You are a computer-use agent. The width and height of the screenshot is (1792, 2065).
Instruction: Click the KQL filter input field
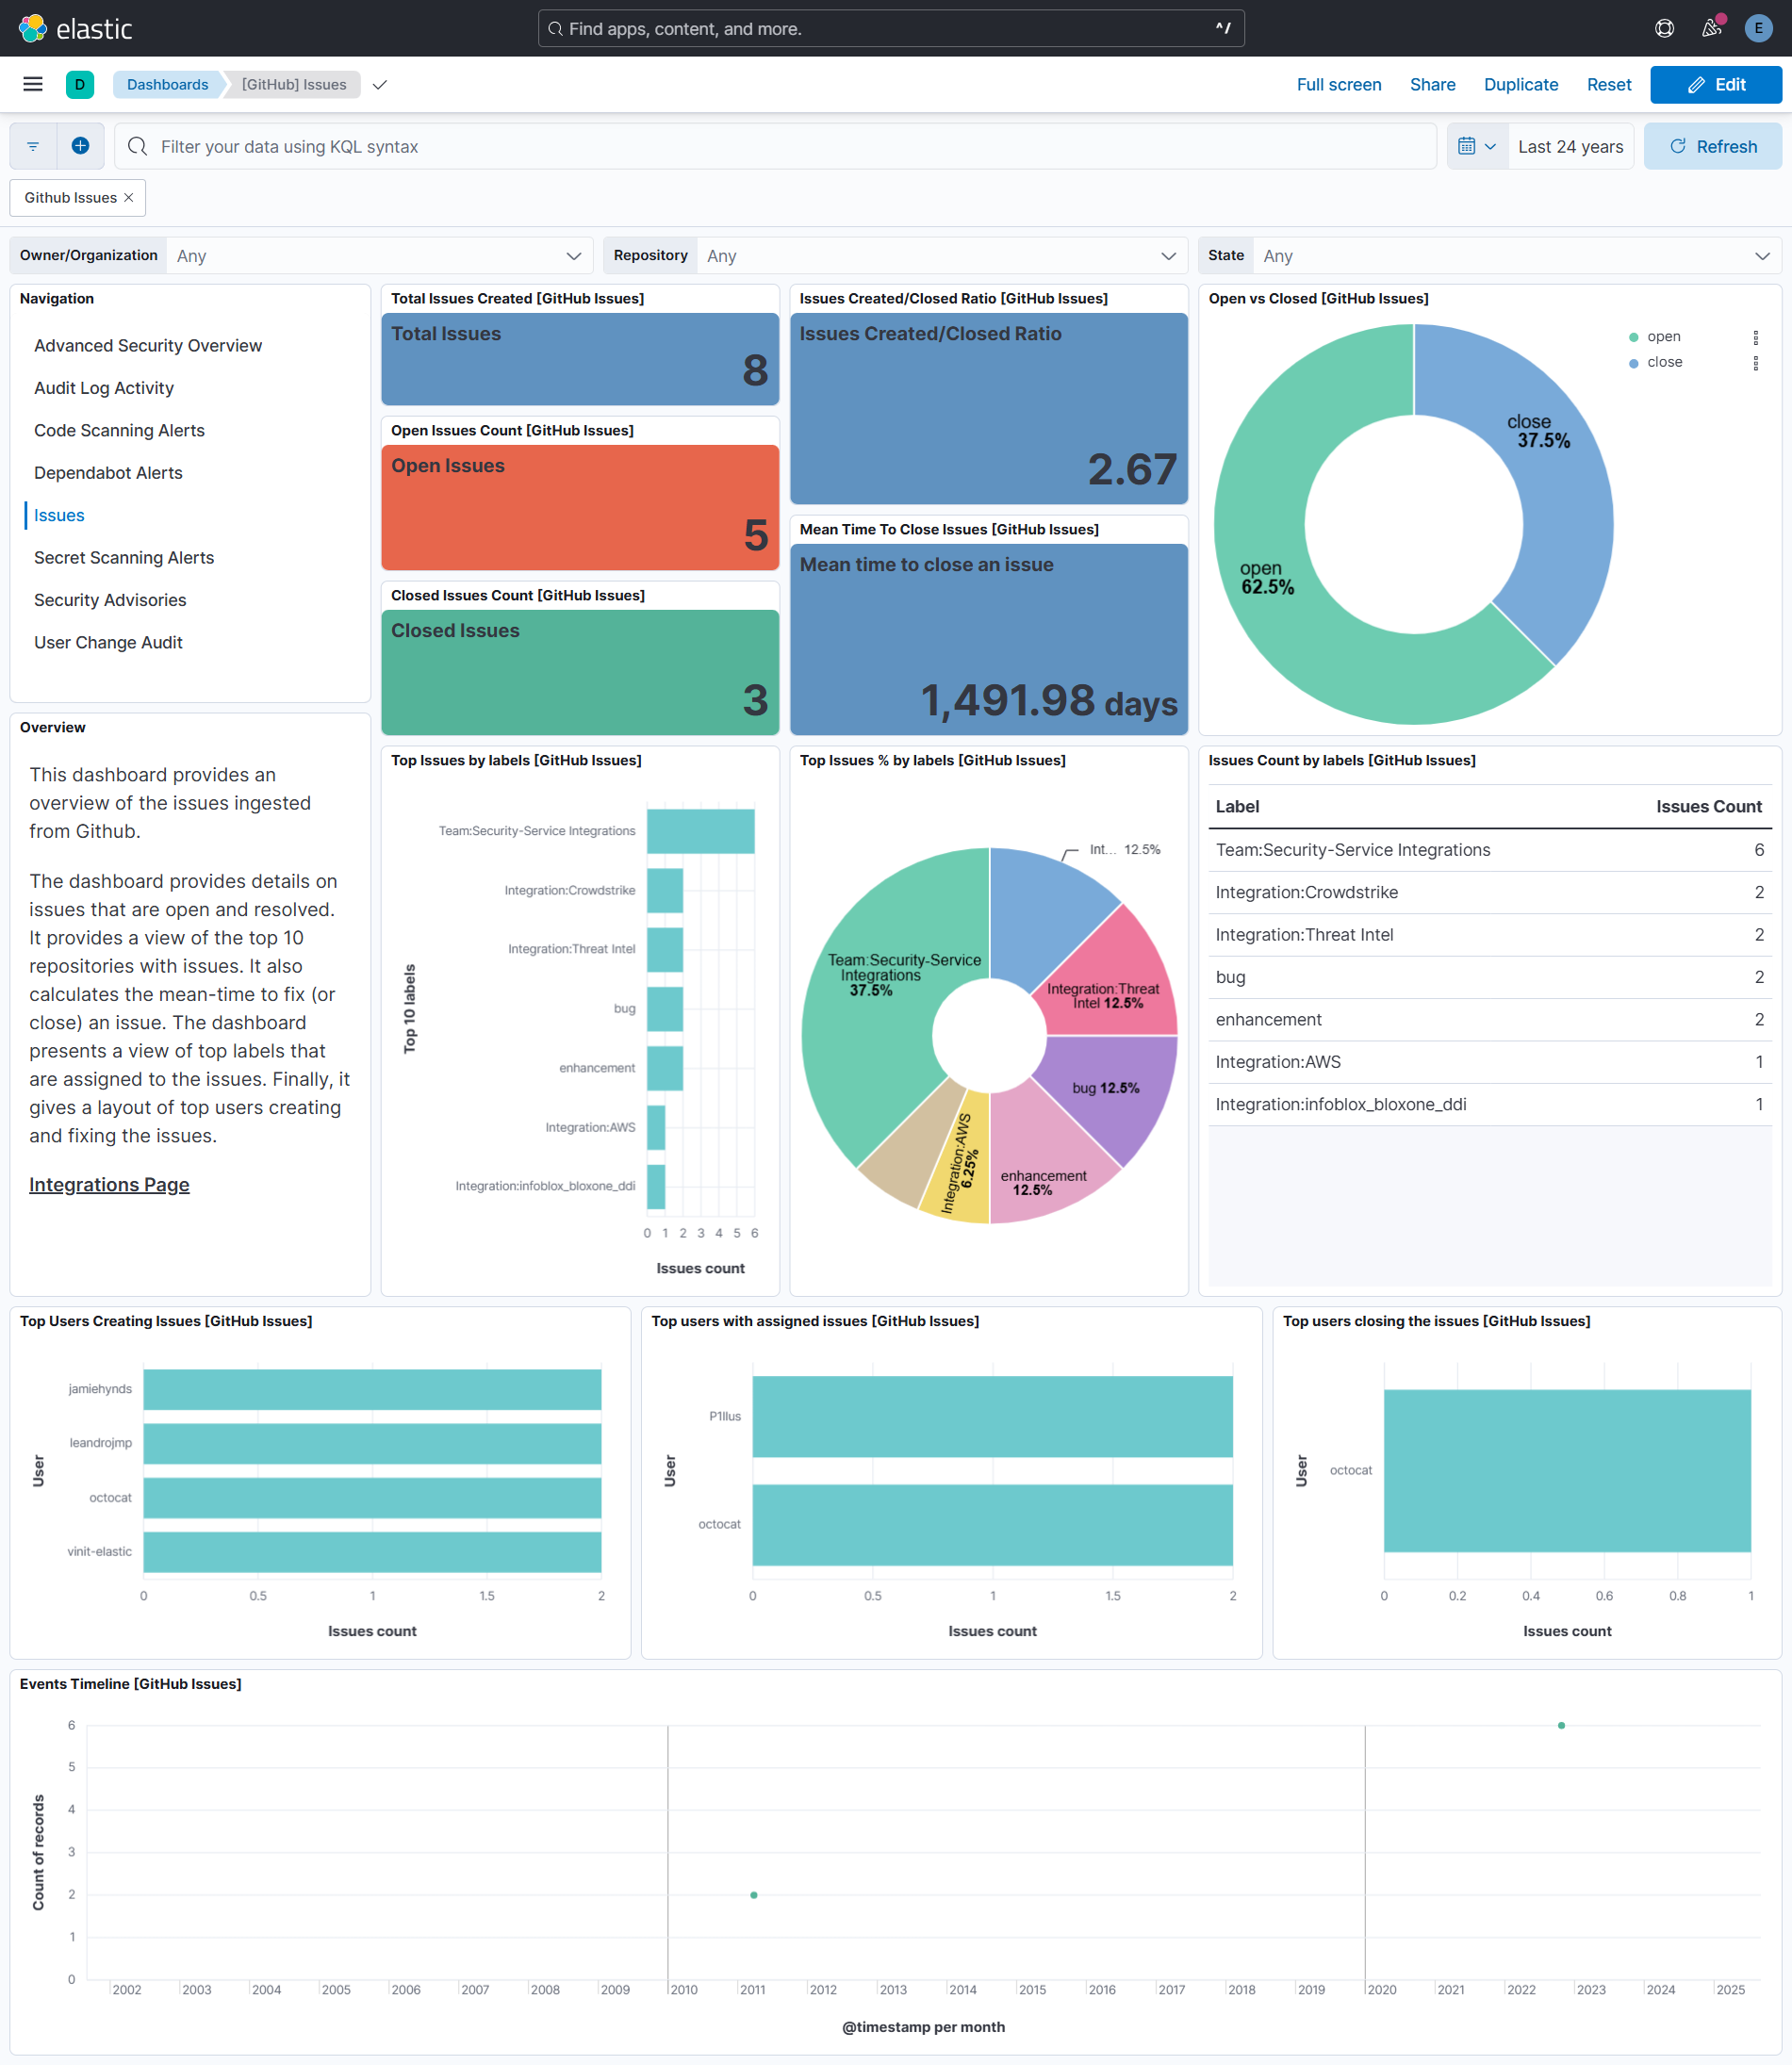(600, 146)
